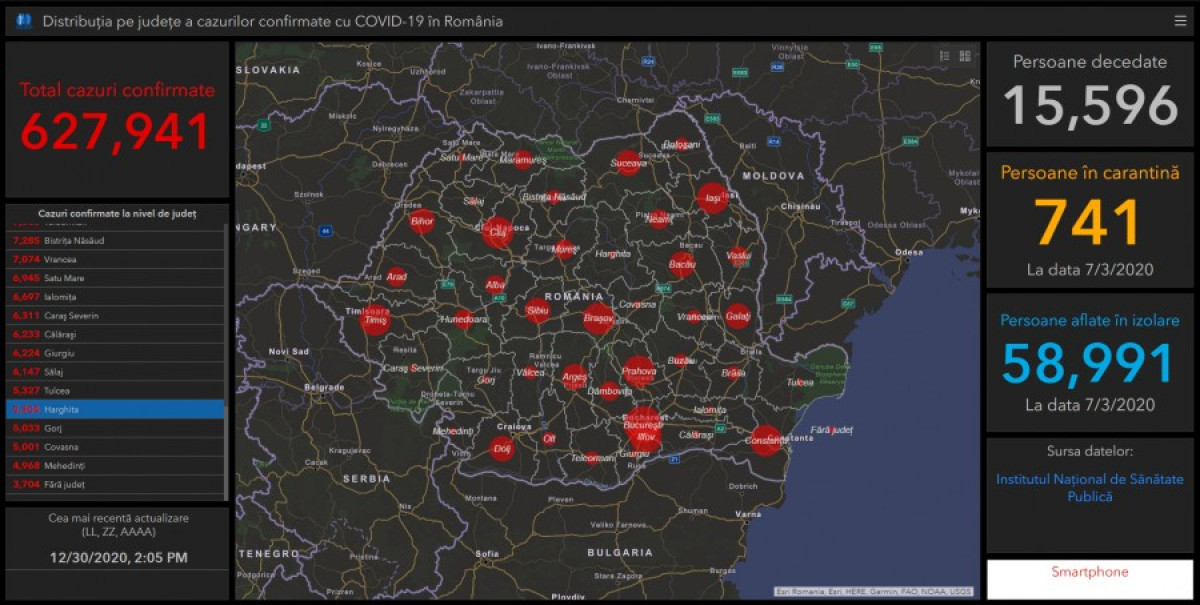Open the hamburger menu in the header
The image size is (1200, 605).
click(x=1181, y=21)
